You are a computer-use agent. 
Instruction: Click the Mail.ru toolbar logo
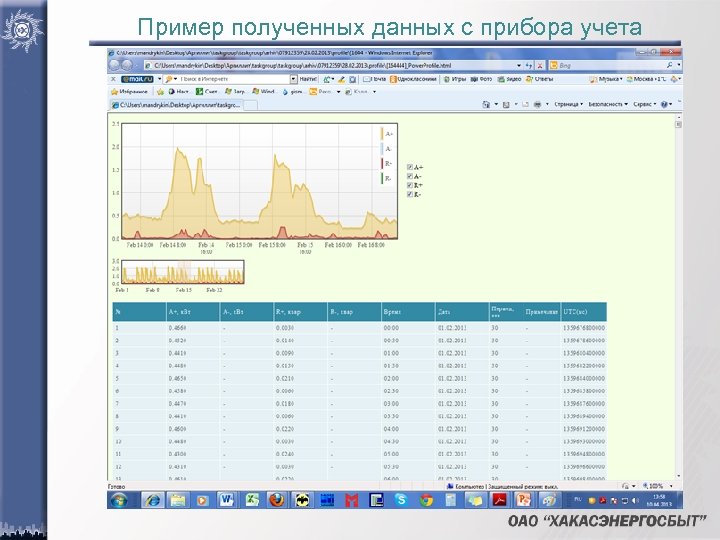[x=137, y=79]
